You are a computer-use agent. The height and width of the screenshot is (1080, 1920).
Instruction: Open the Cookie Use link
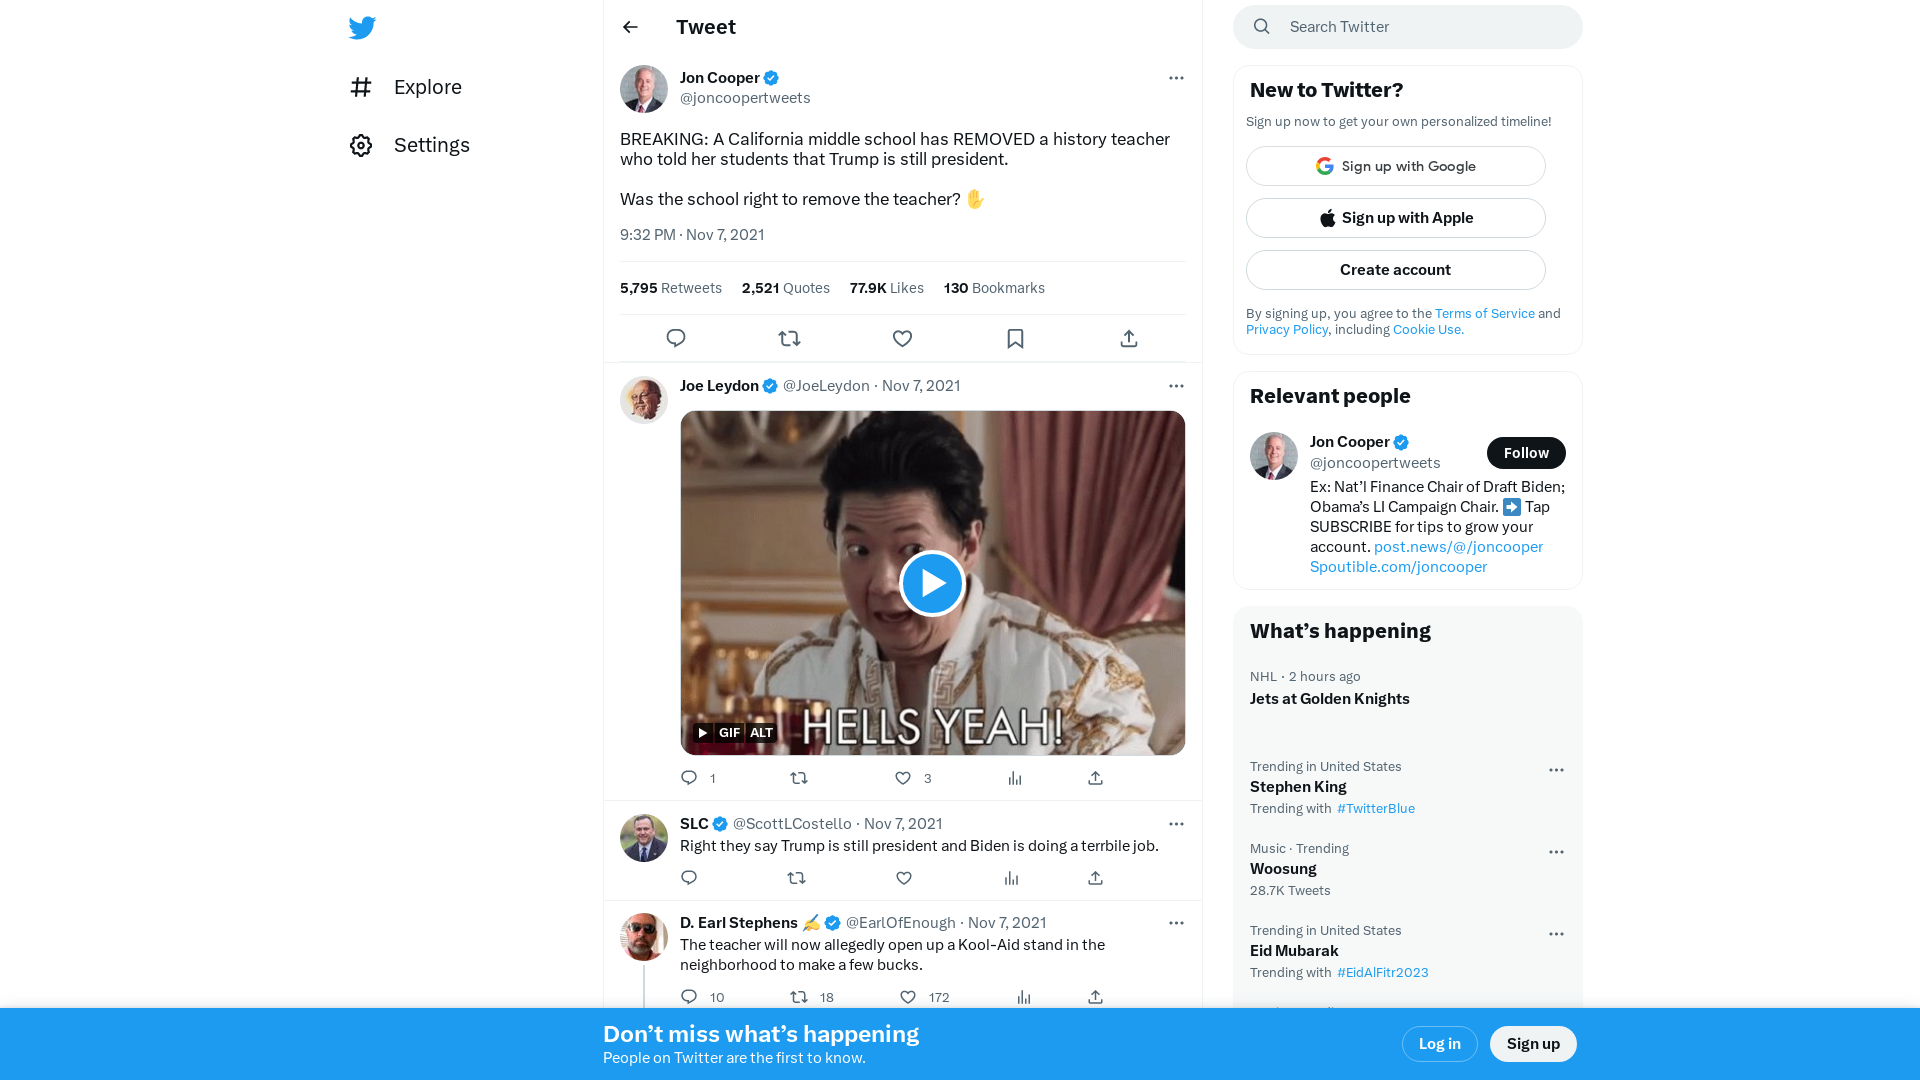[x=1428, y=330]
